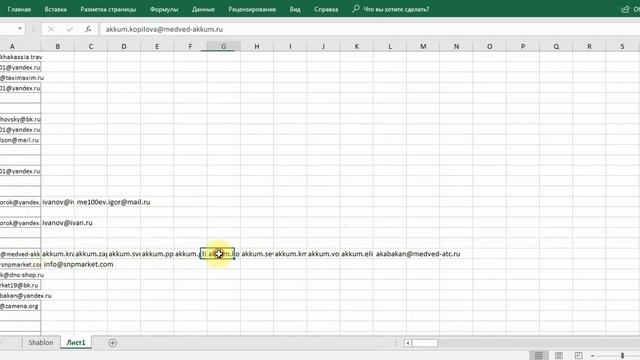Screen dimensions: 640x360
Task: Select column P header
Action: point(523,47)
